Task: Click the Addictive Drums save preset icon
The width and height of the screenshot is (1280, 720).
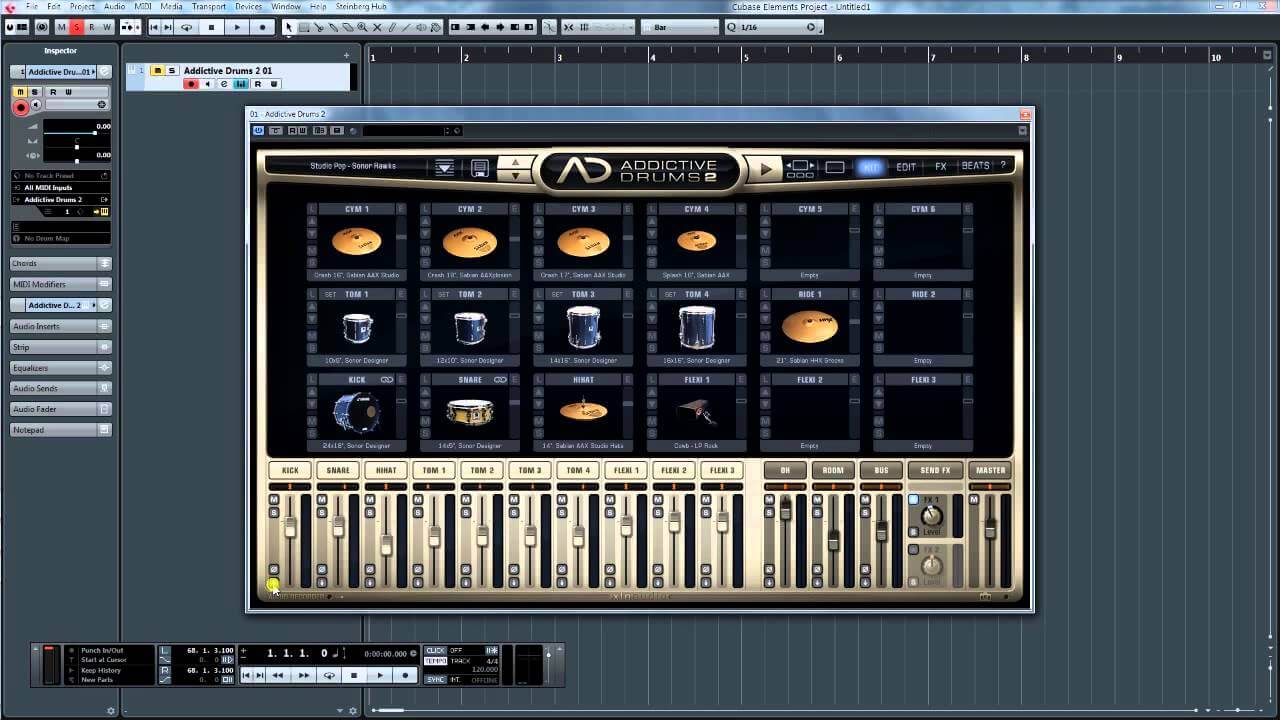Action: (x=480, y=168)
